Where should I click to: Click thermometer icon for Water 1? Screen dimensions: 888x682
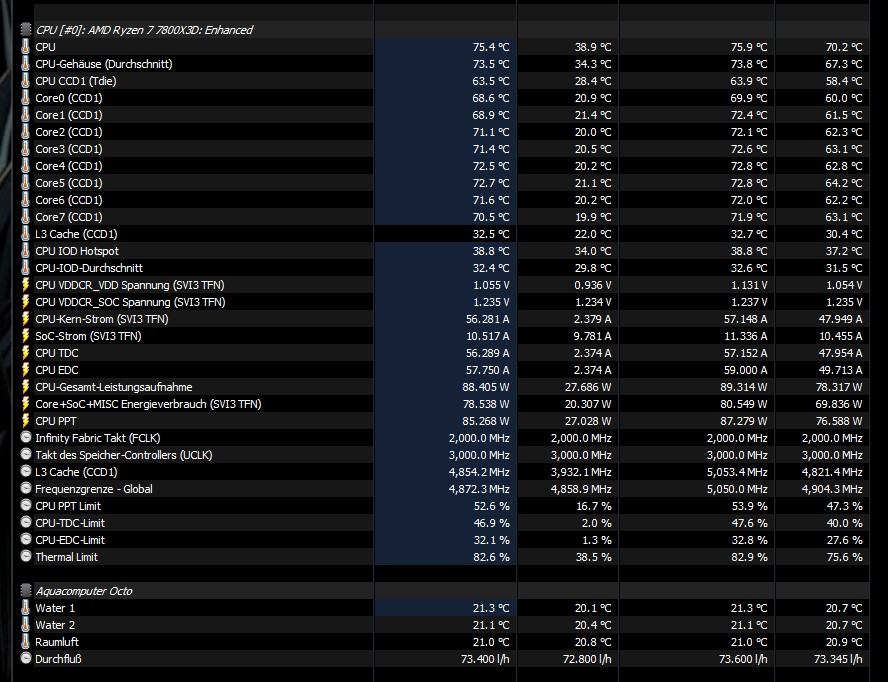point(25,607)
